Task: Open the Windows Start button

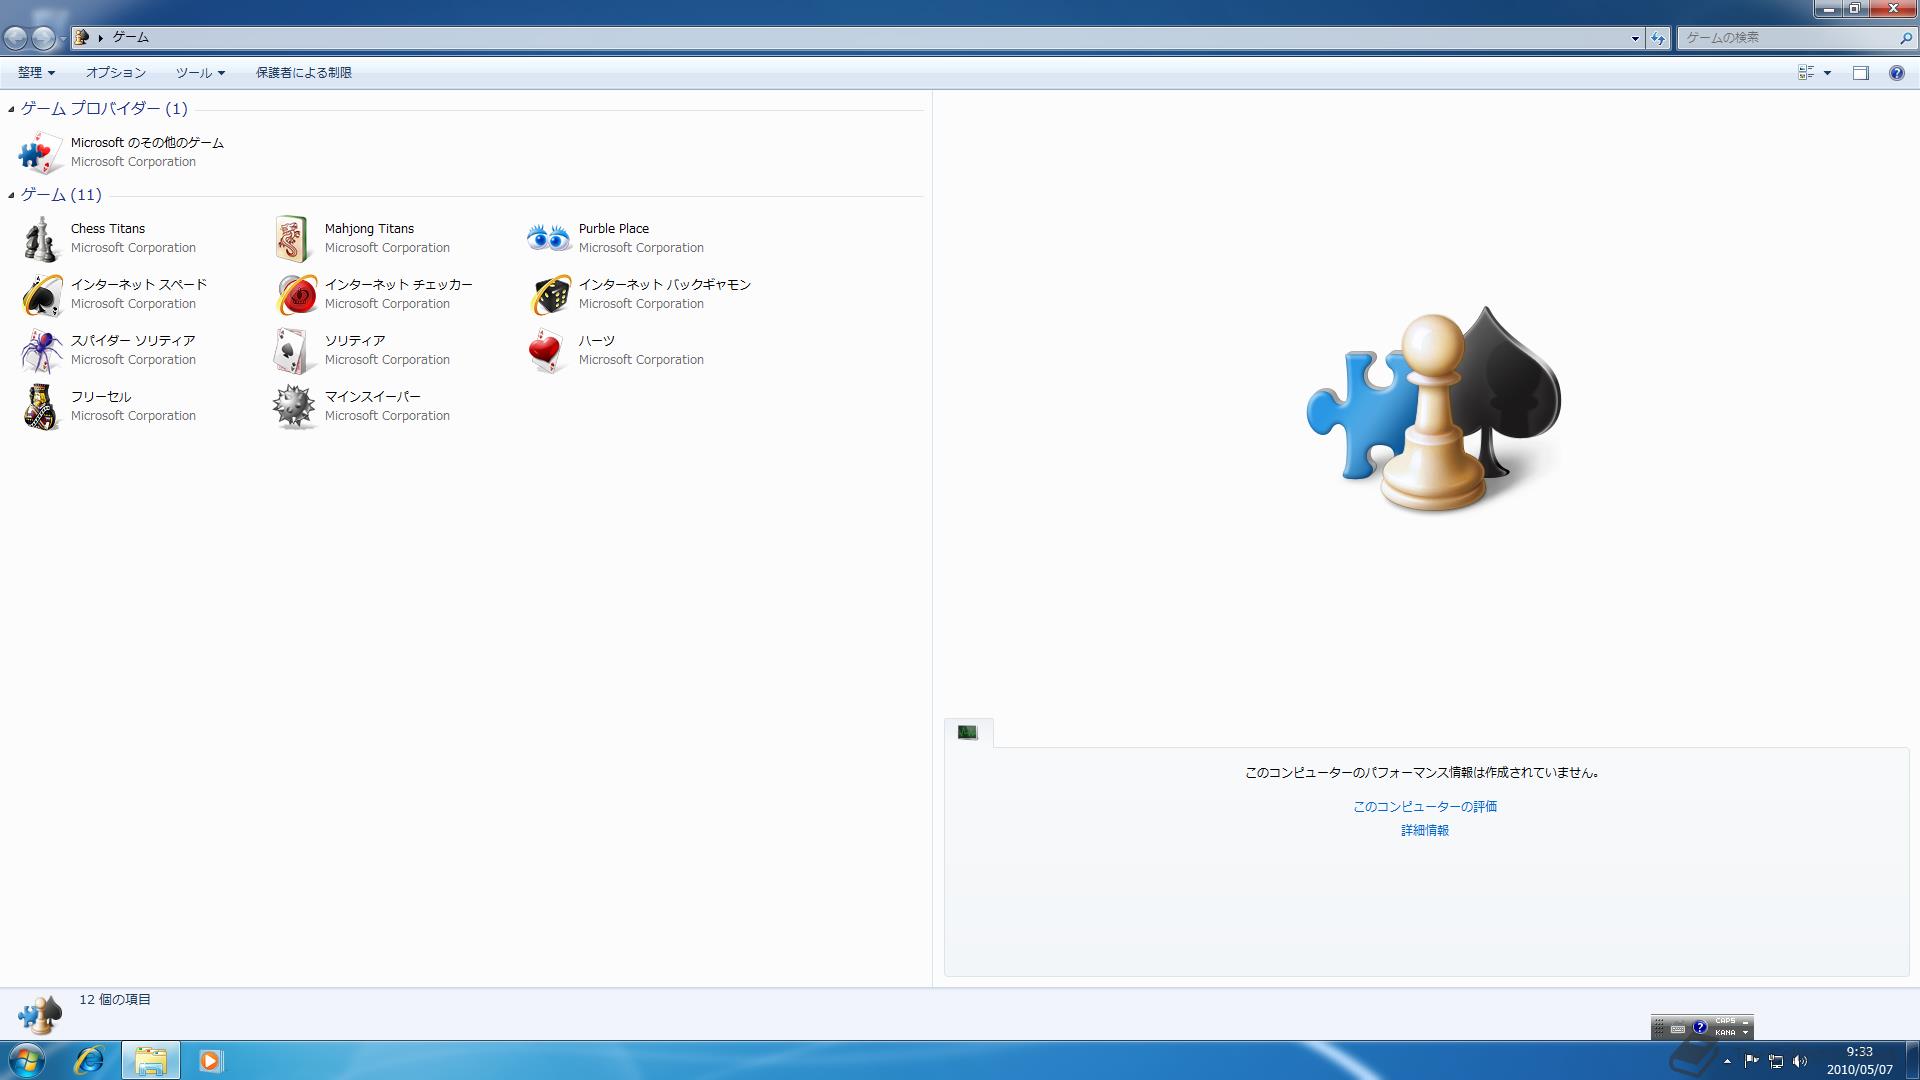Action: coord(26,1060)
